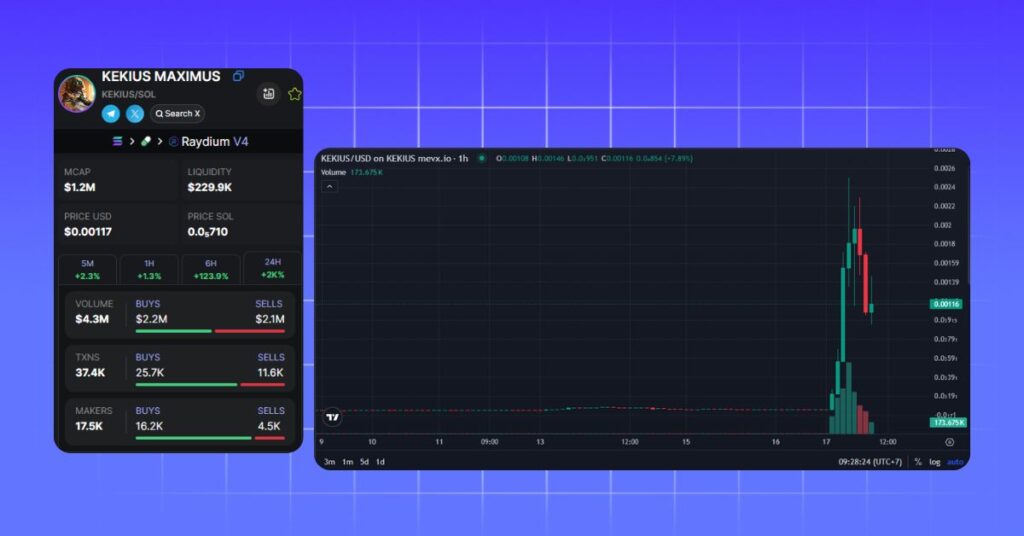The width and height of the screenshot is (1024, 536).
Task: Click the PRICE USD $0.00117 value
Action: click(88, 232)
